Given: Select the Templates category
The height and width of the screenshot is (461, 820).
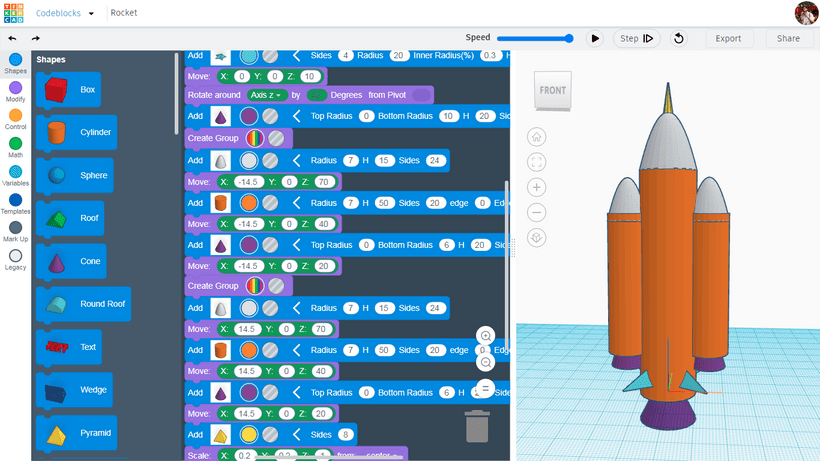Looking at the screenshot, I should pyautogui.click(x=15, y=204).
